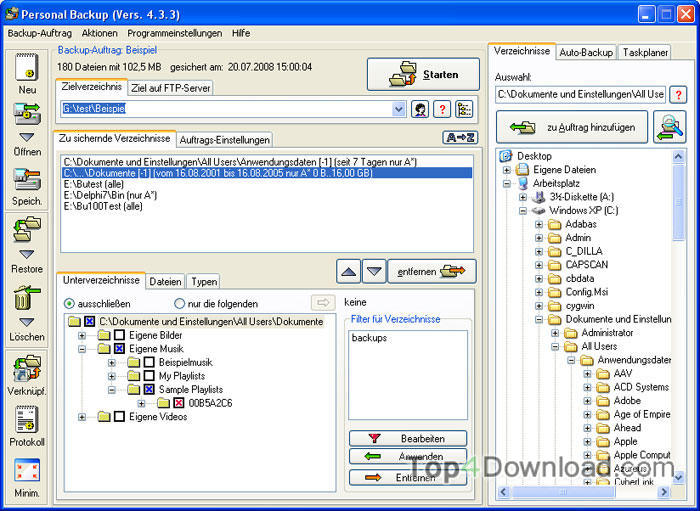This screenshot has width=700, height=511.
Task: Click the down triangle under Öffnen
Action: coord(27,137)
